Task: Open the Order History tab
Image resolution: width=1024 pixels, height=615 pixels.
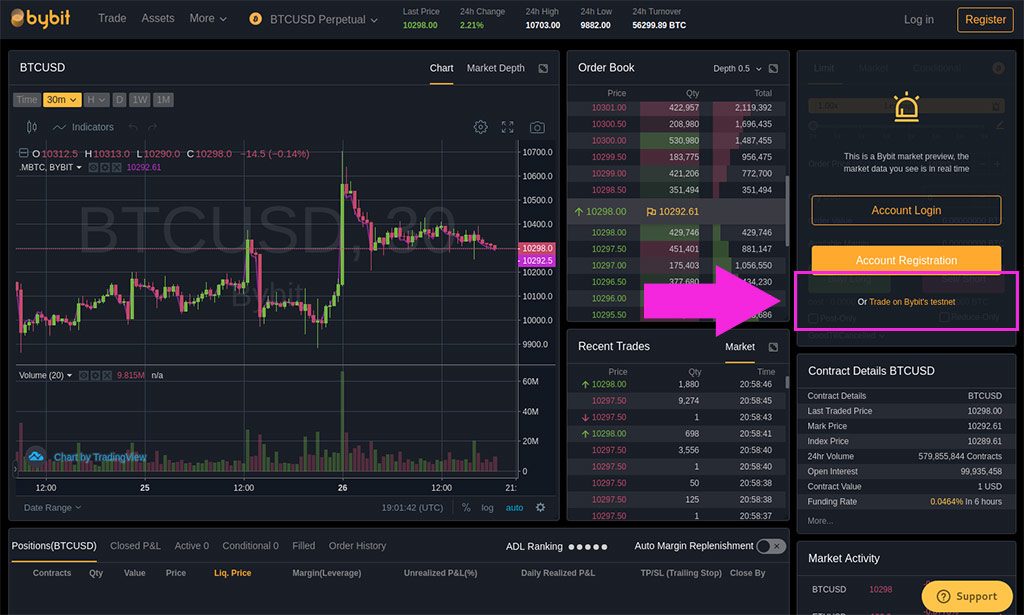Action: click(x=357, y=546)
